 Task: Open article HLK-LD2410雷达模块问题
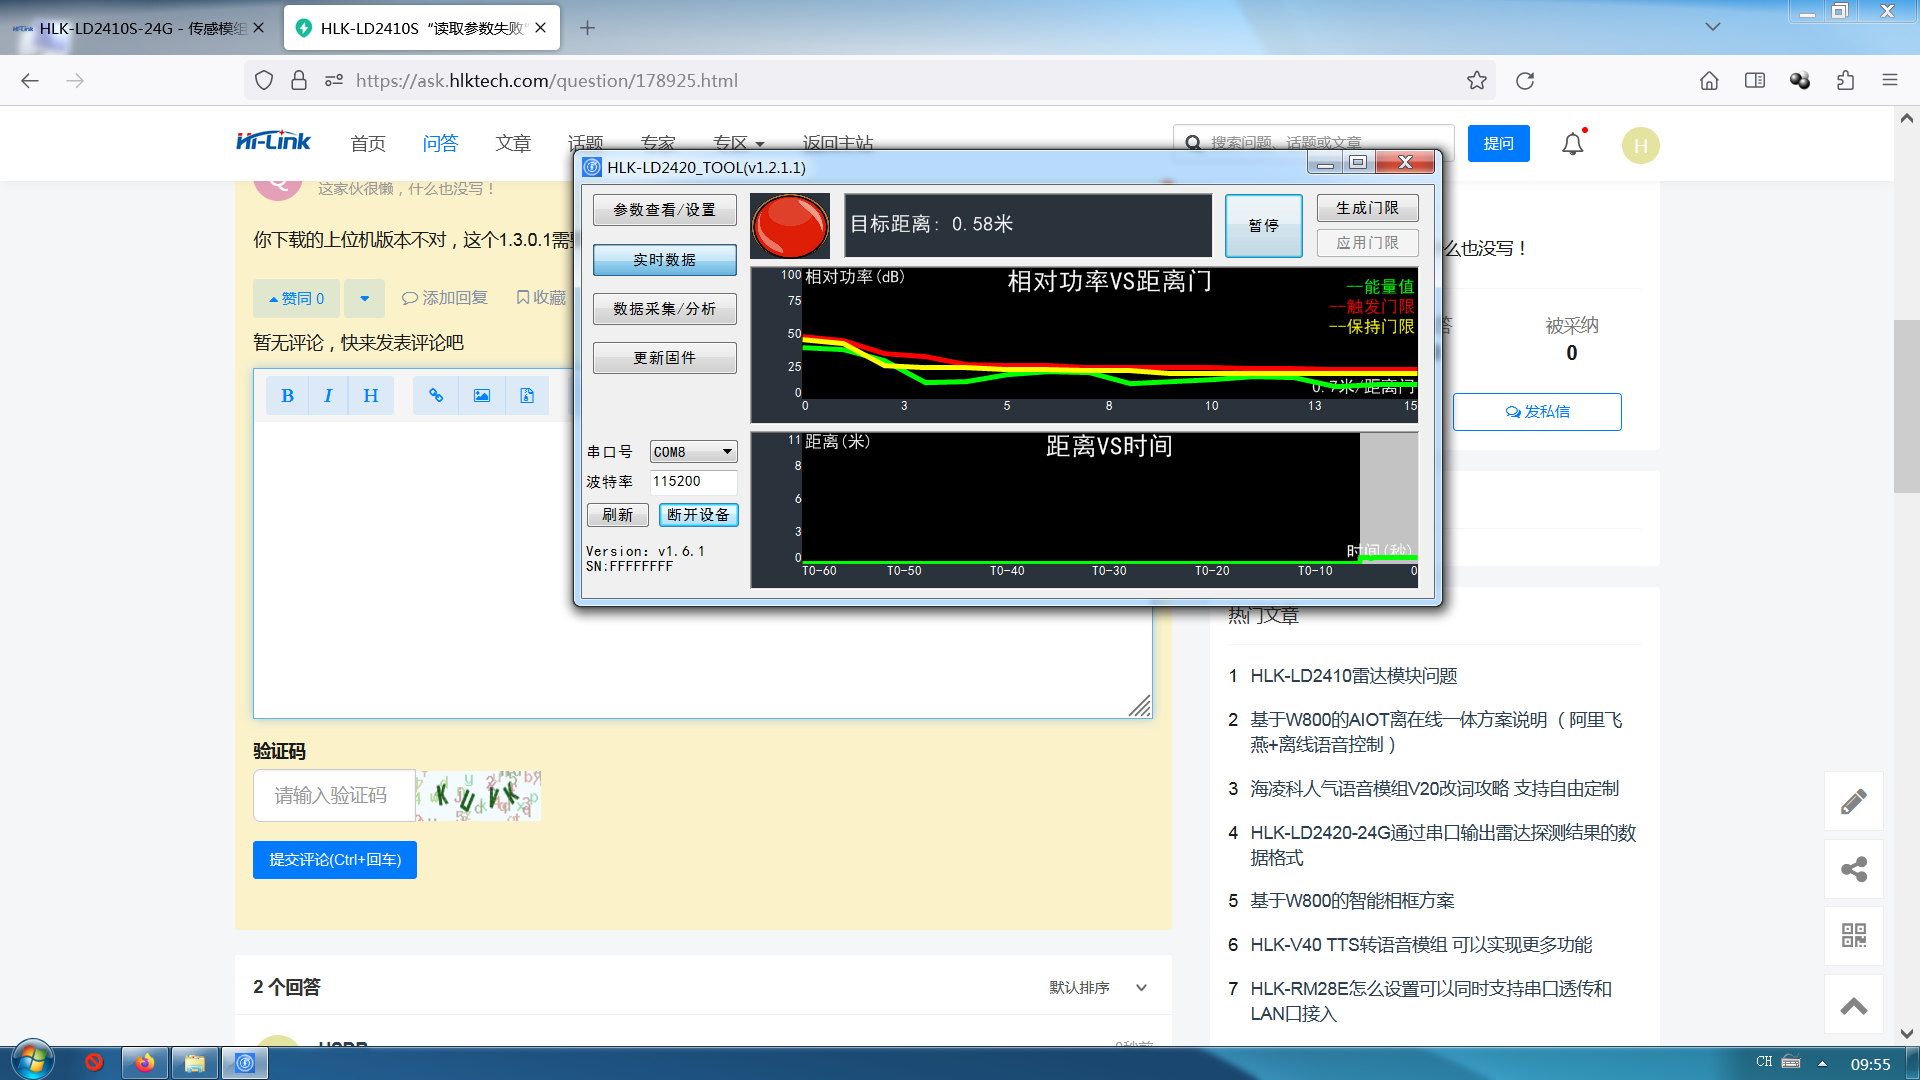coord(1354,676)
